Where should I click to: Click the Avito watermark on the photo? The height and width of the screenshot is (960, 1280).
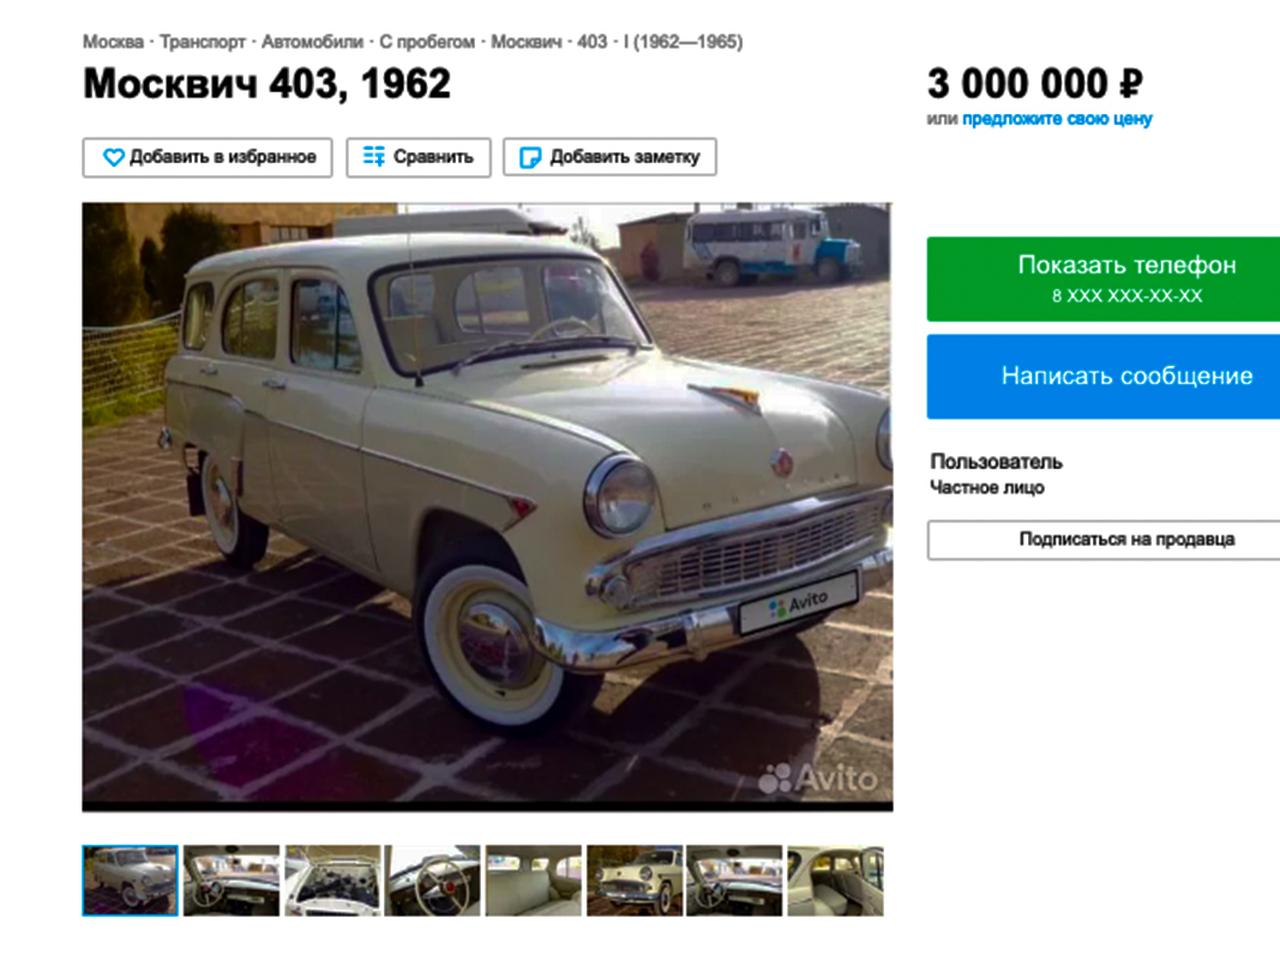click(817, 777)
